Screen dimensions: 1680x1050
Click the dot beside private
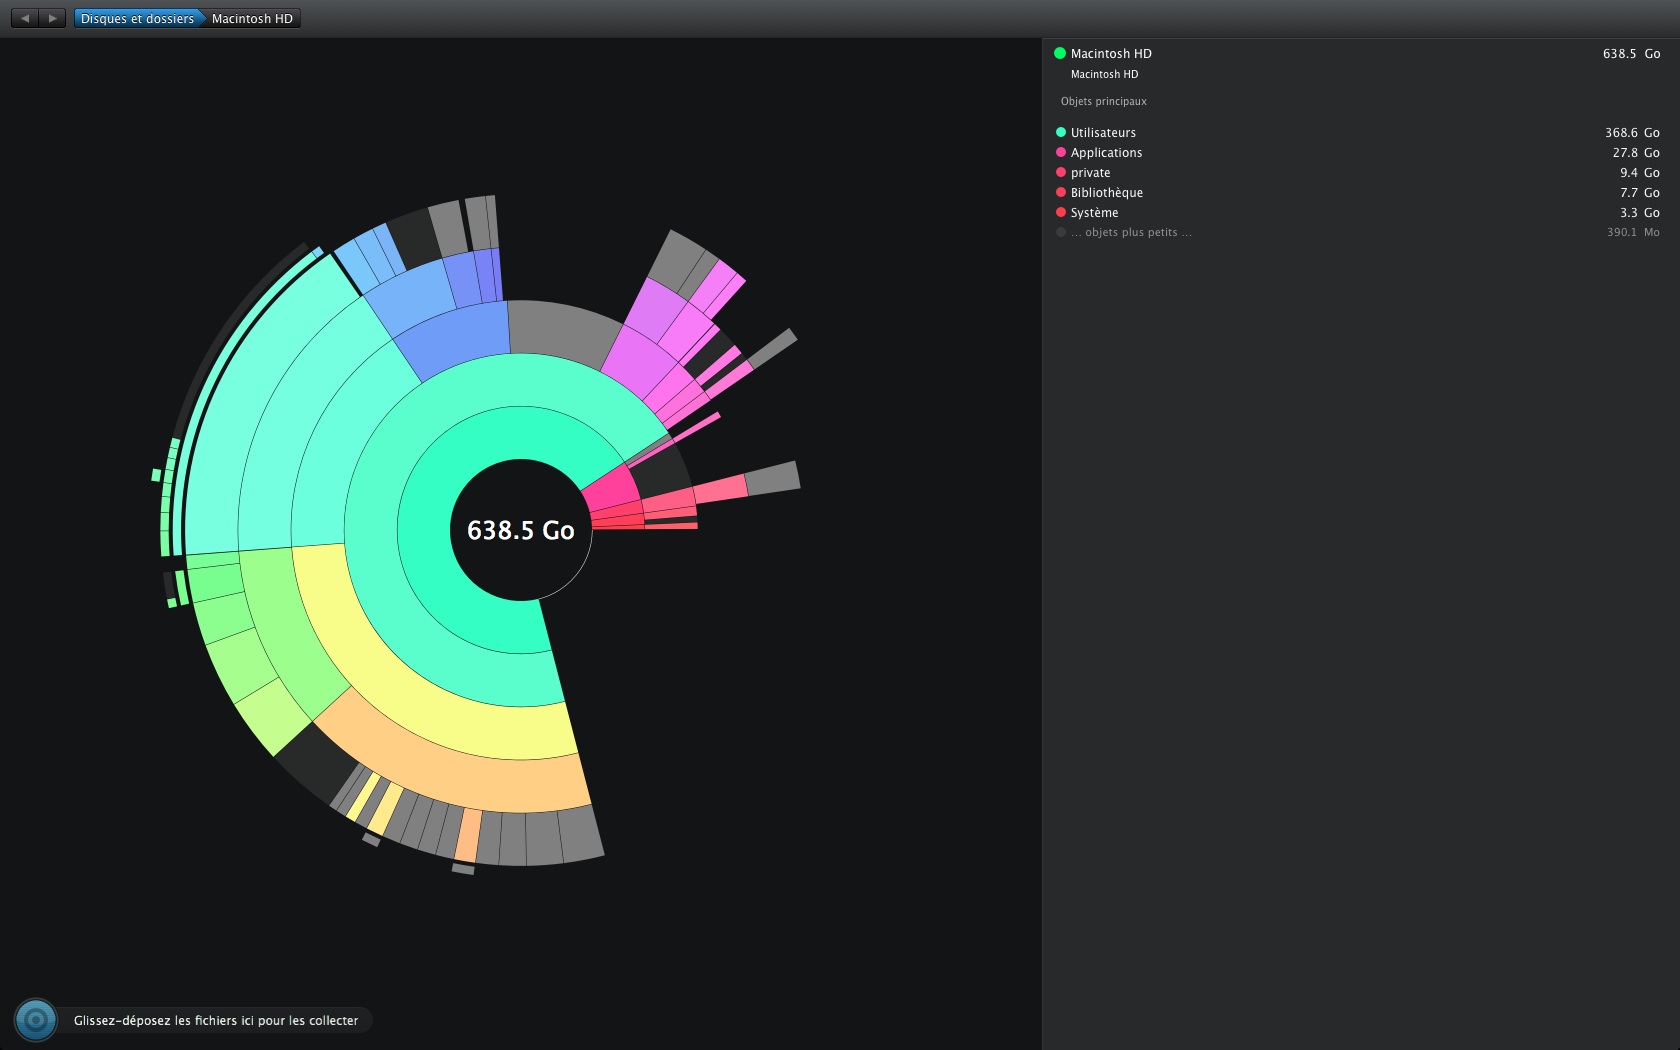(1061, 172)
